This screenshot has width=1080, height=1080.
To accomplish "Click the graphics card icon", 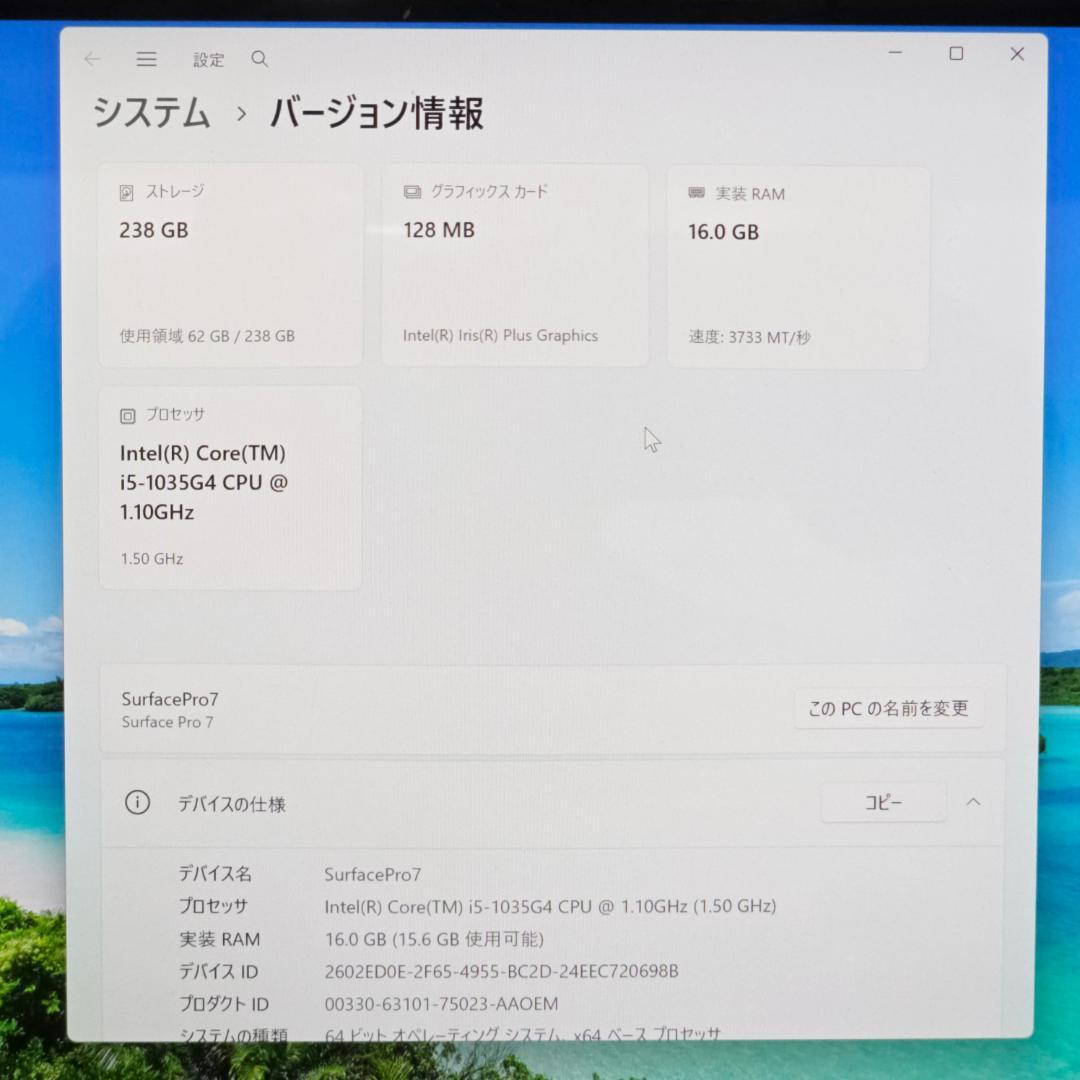I will pyautogui.click(x=412, y=192).
